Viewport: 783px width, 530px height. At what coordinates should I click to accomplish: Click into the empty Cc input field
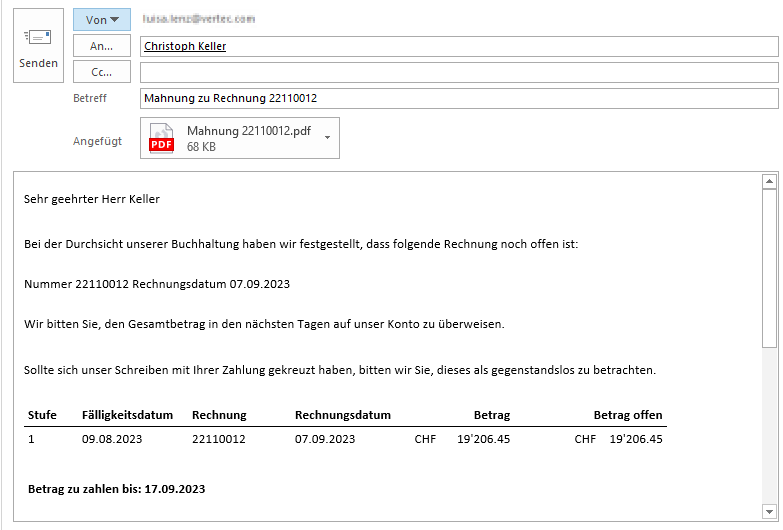pyautogui.click(x=458, y=72)
